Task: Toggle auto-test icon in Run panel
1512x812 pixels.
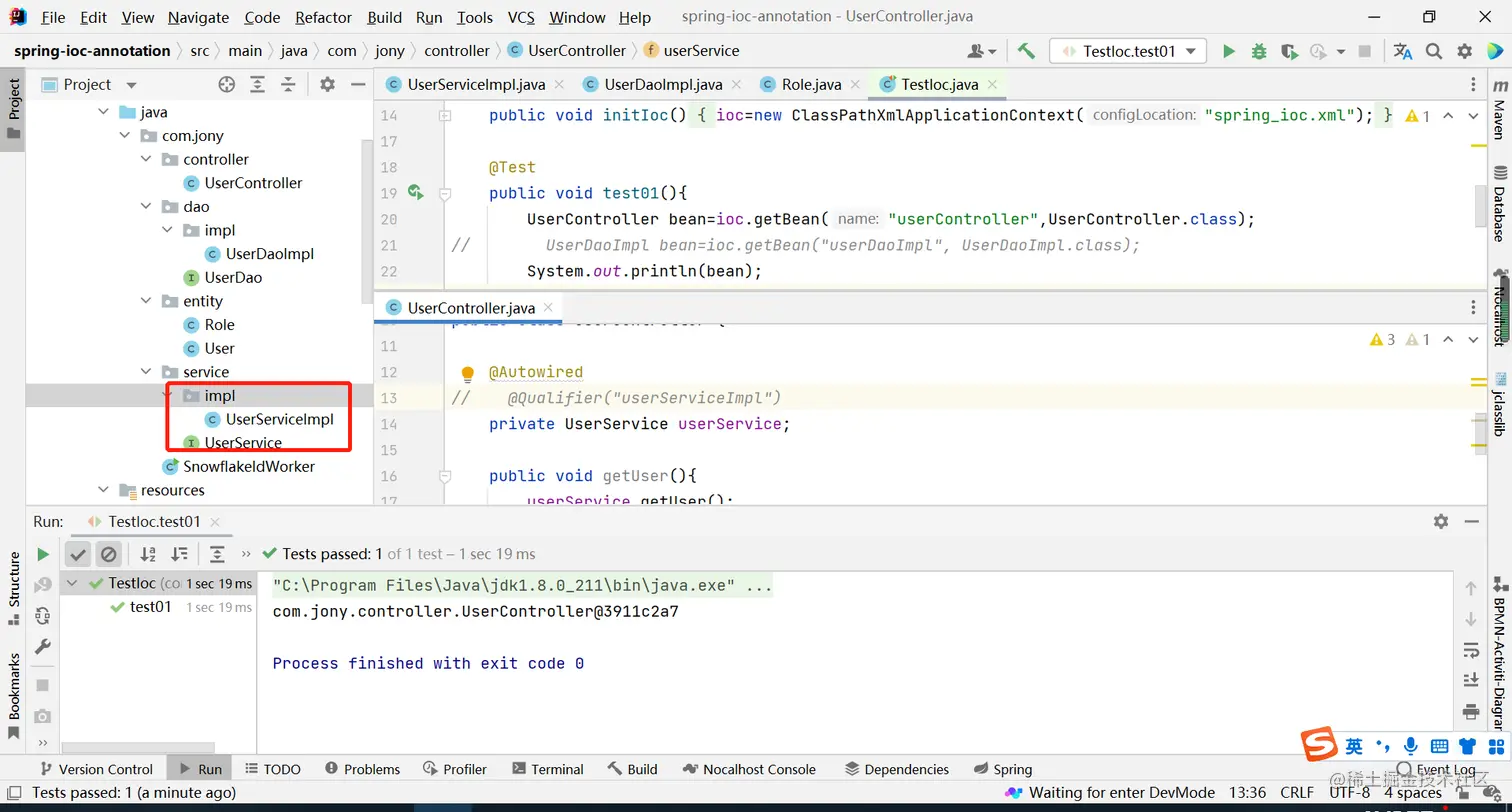Action: [x=42, y=616]
